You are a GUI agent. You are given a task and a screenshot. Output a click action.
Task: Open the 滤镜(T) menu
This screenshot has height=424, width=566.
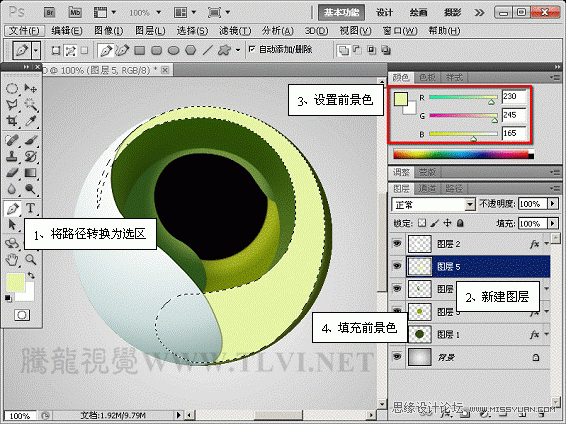235,31
